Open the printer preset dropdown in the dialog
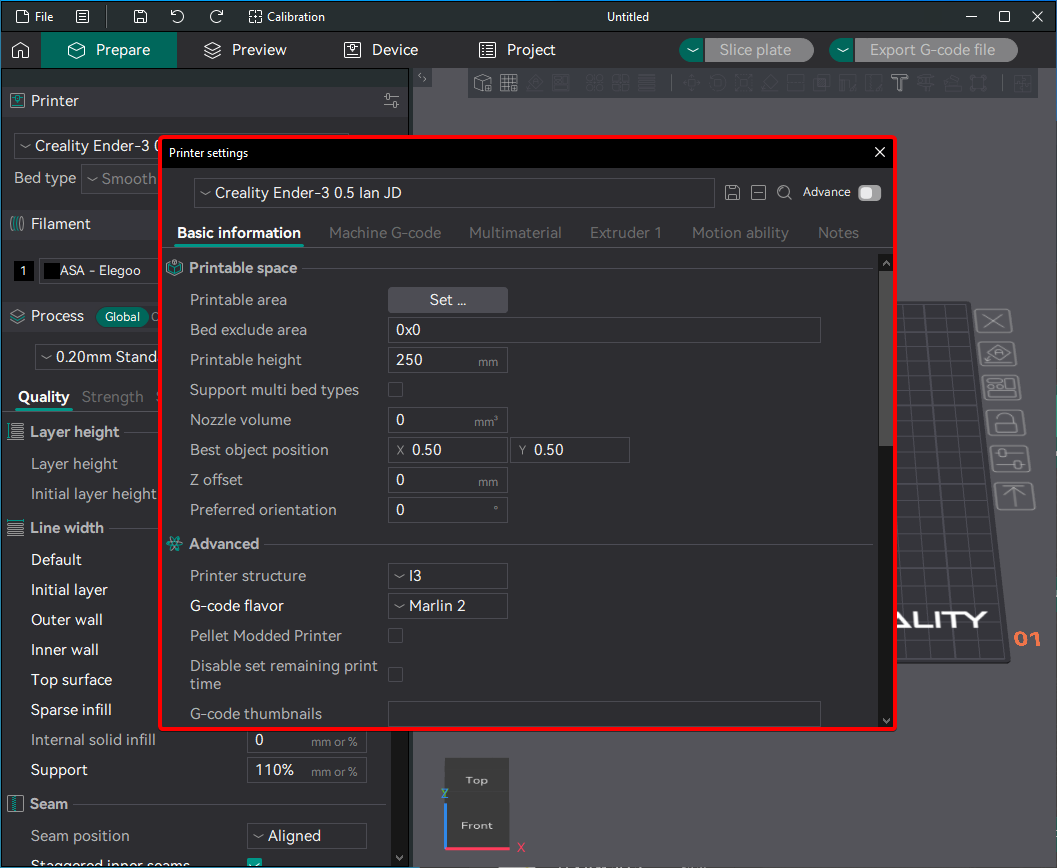Screen dimensions: 1057x868 coord(454,193)
